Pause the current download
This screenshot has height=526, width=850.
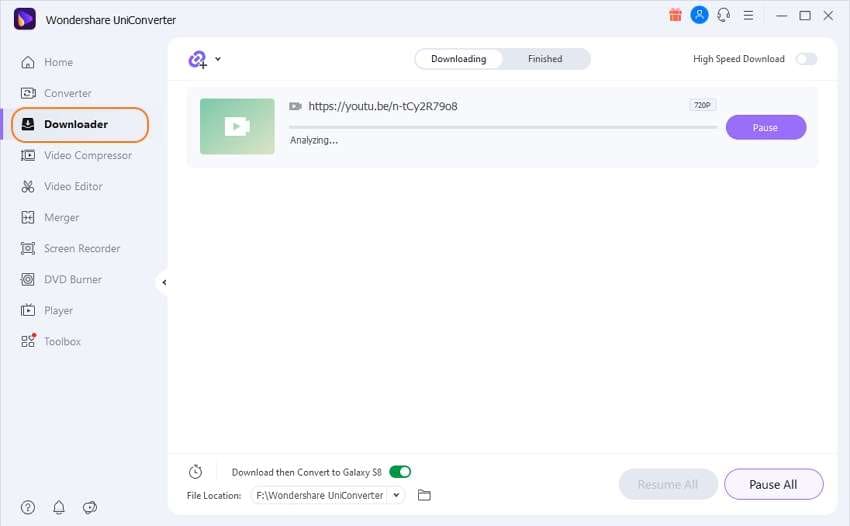point(765,127)
